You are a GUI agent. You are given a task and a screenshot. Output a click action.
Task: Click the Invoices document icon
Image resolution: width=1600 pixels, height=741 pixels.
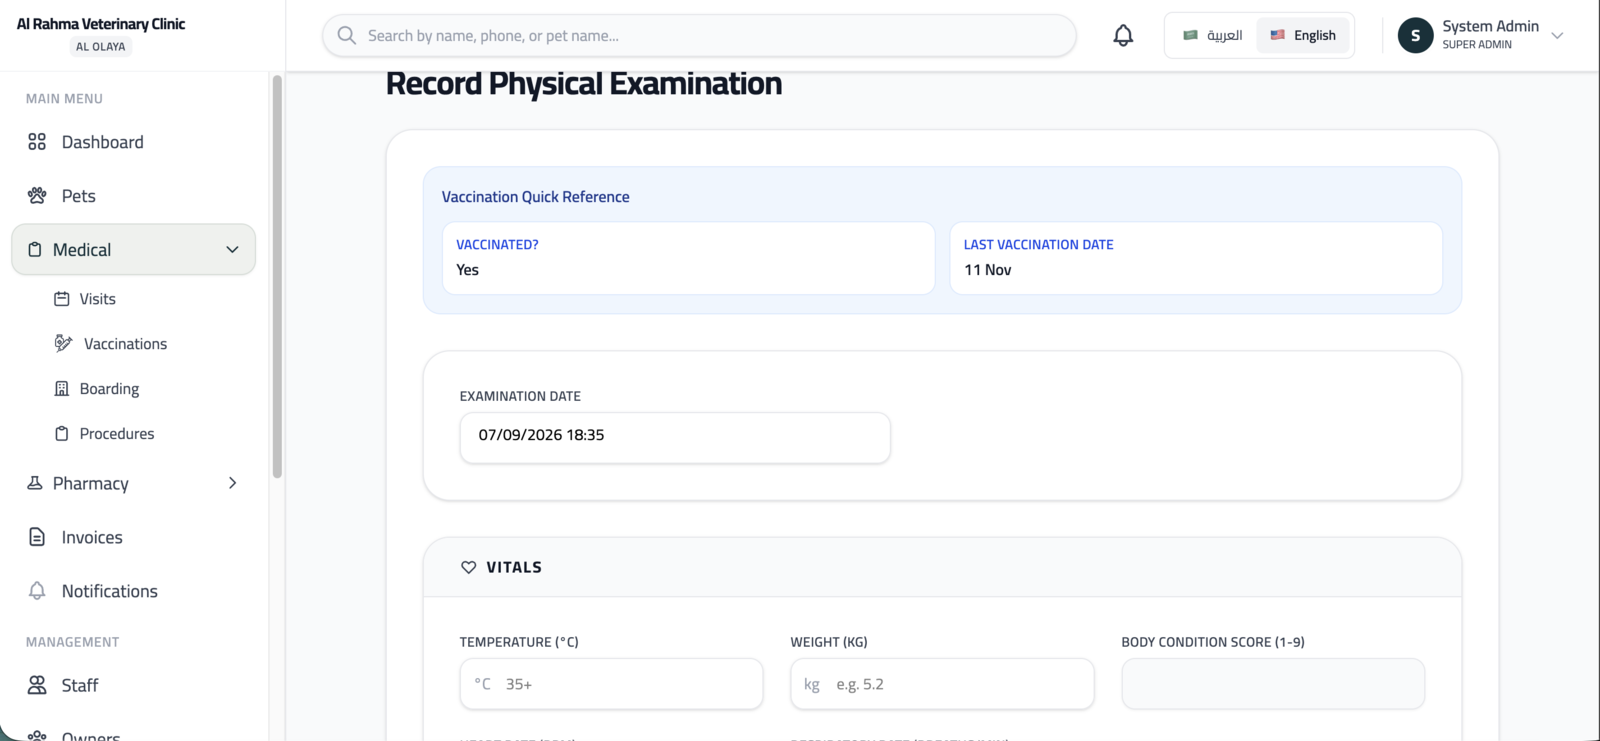37,537
